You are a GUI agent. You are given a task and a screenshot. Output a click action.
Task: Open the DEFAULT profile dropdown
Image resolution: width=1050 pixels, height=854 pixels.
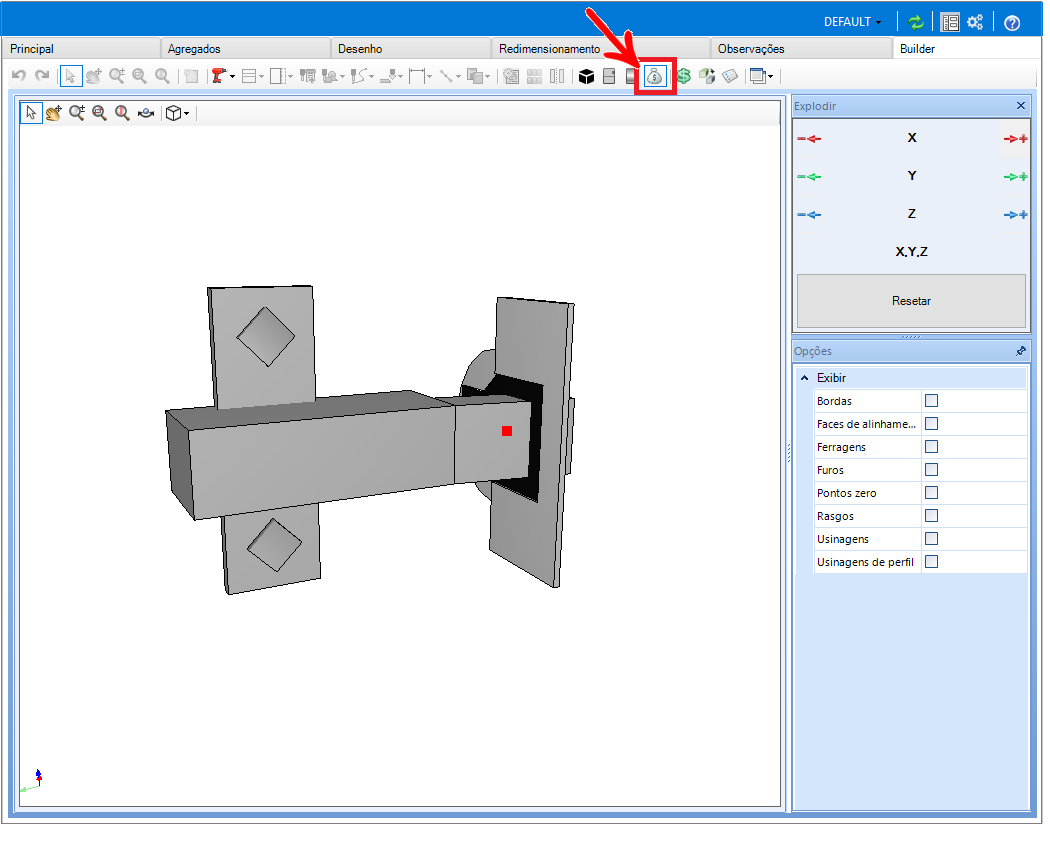click(852, 22)
